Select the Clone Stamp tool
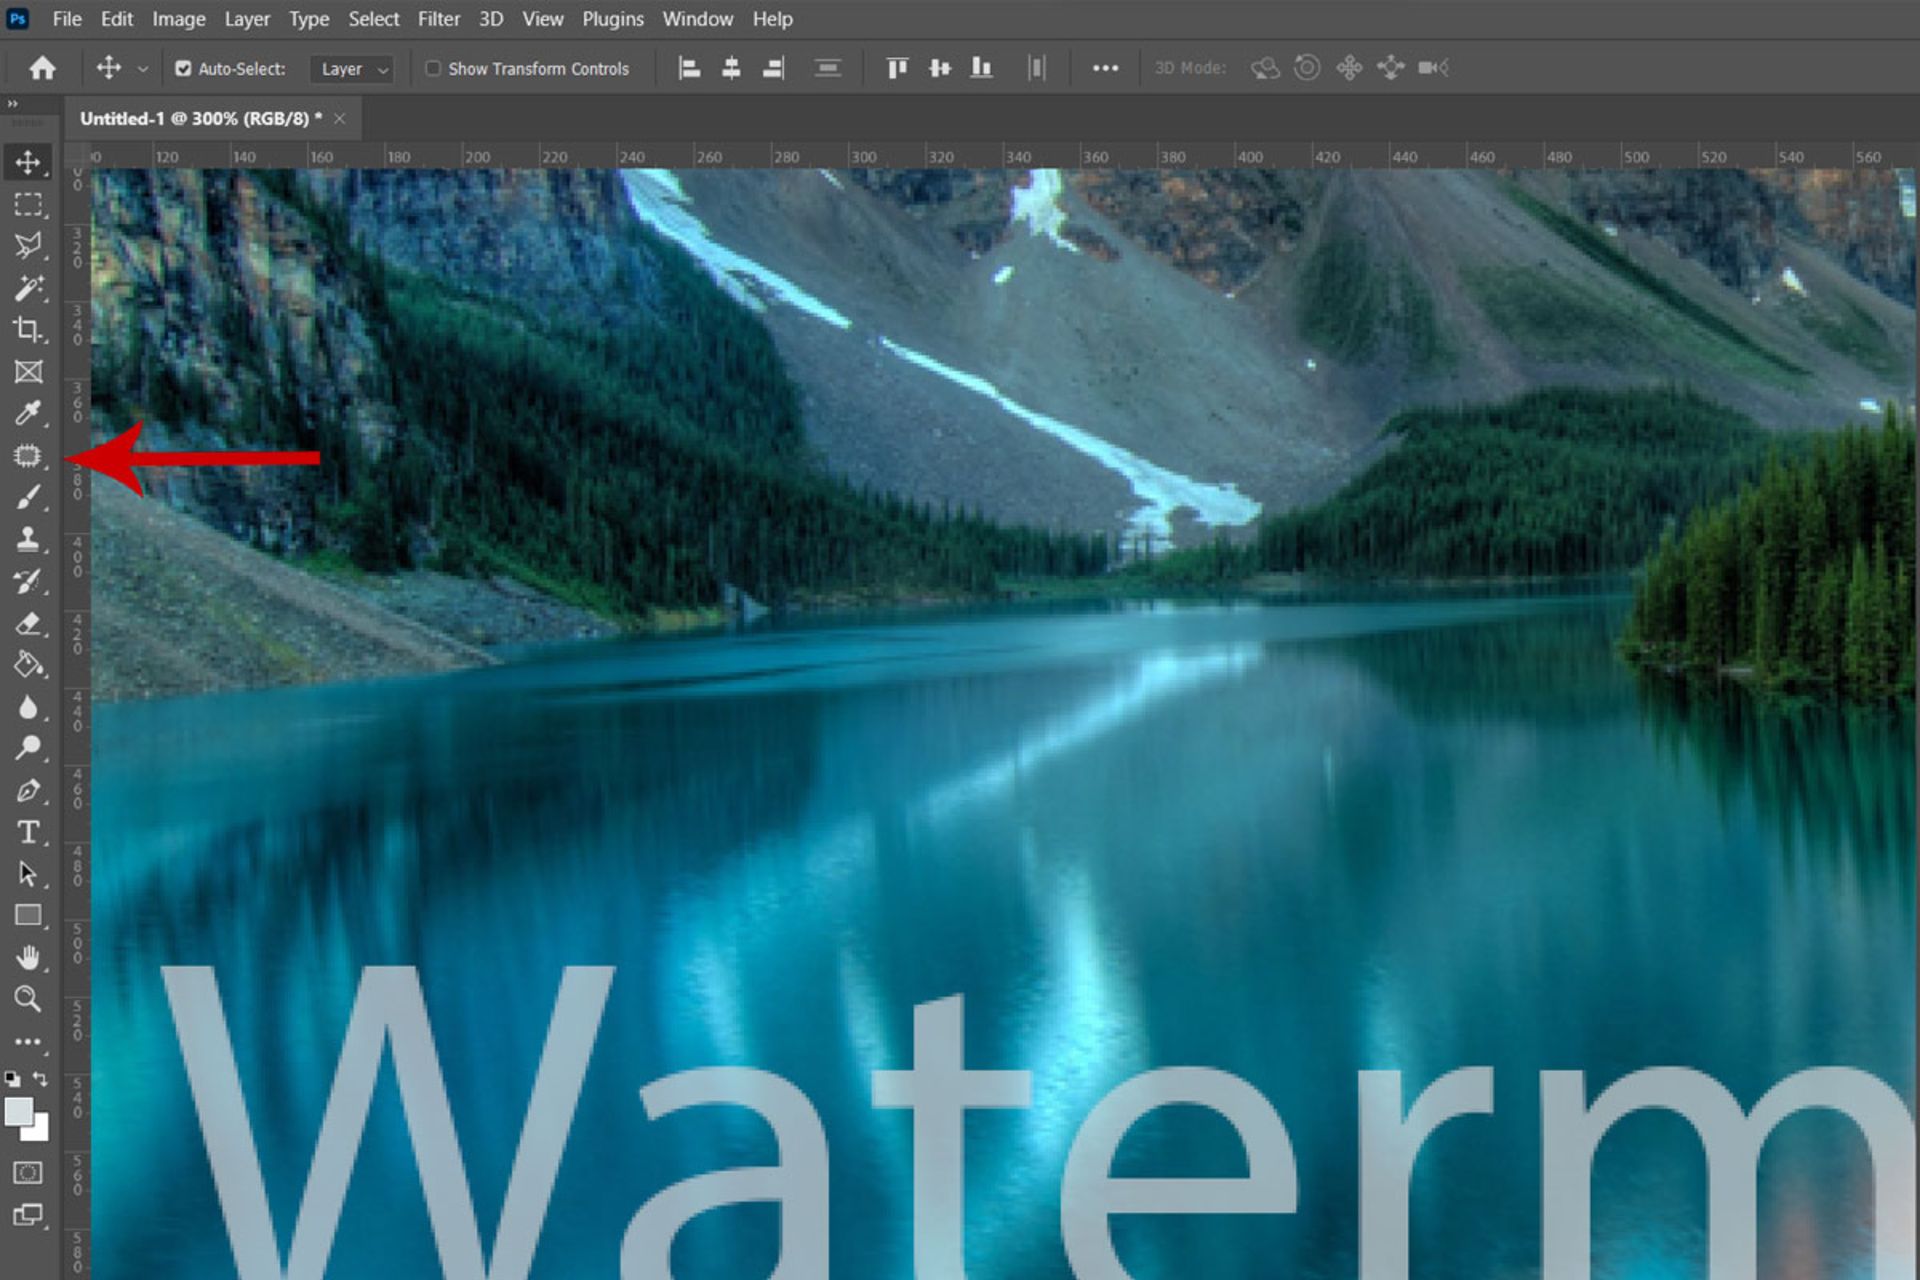The image size is (1920, 1280). [28, 539]
